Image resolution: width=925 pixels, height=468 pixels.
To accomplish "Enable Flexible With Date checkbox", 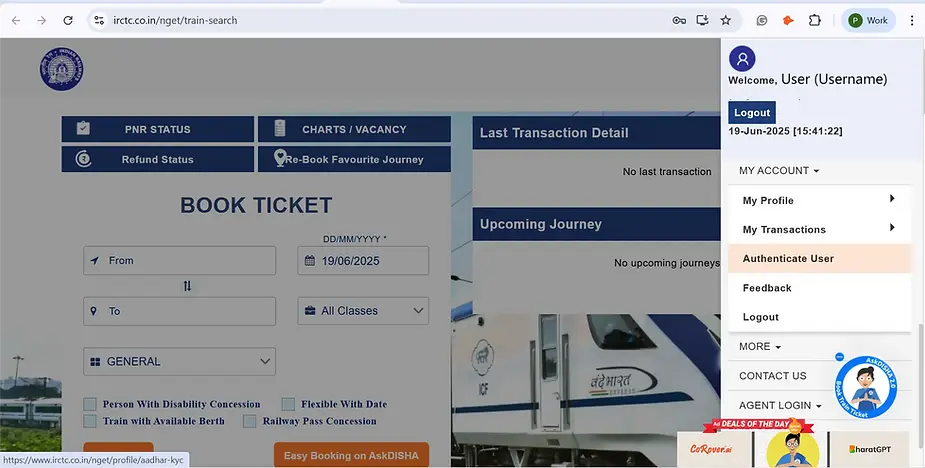I will [288, 404].
